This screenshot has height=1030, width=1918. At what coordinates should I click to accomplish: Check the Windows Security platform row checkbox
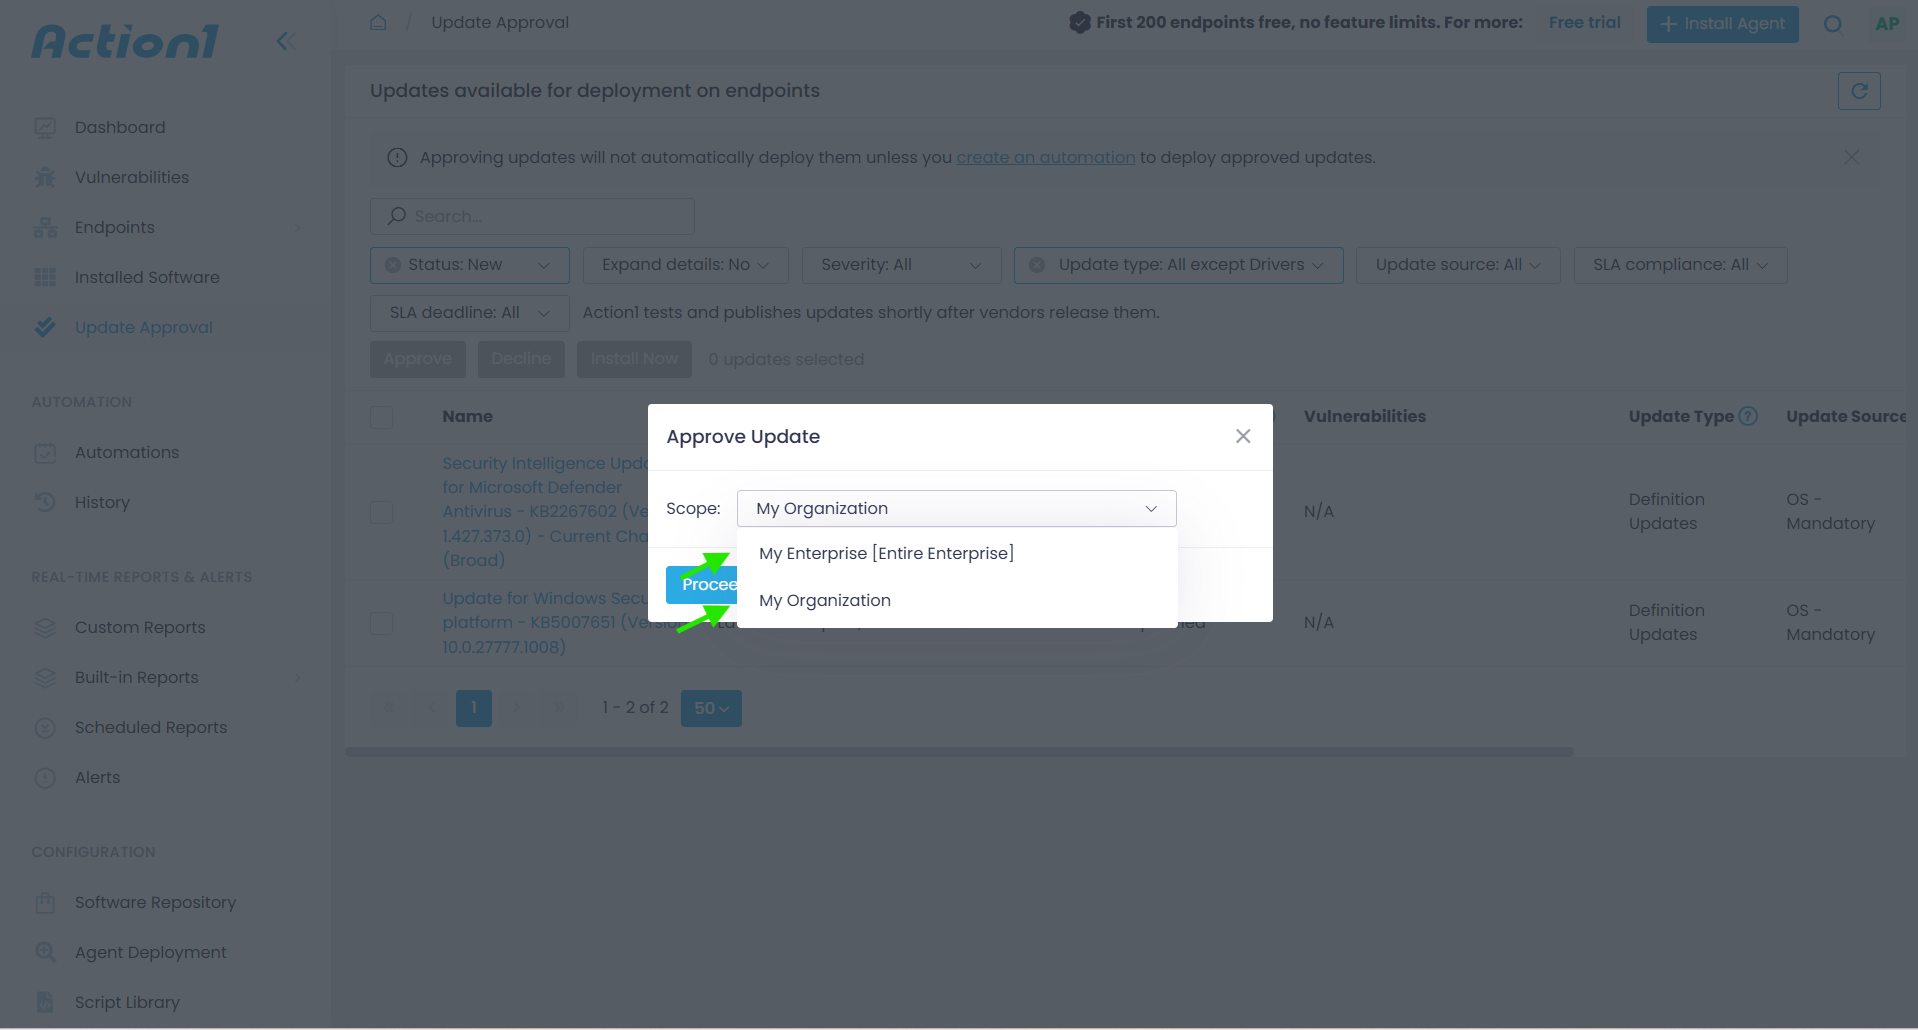(x=382, y=623)
